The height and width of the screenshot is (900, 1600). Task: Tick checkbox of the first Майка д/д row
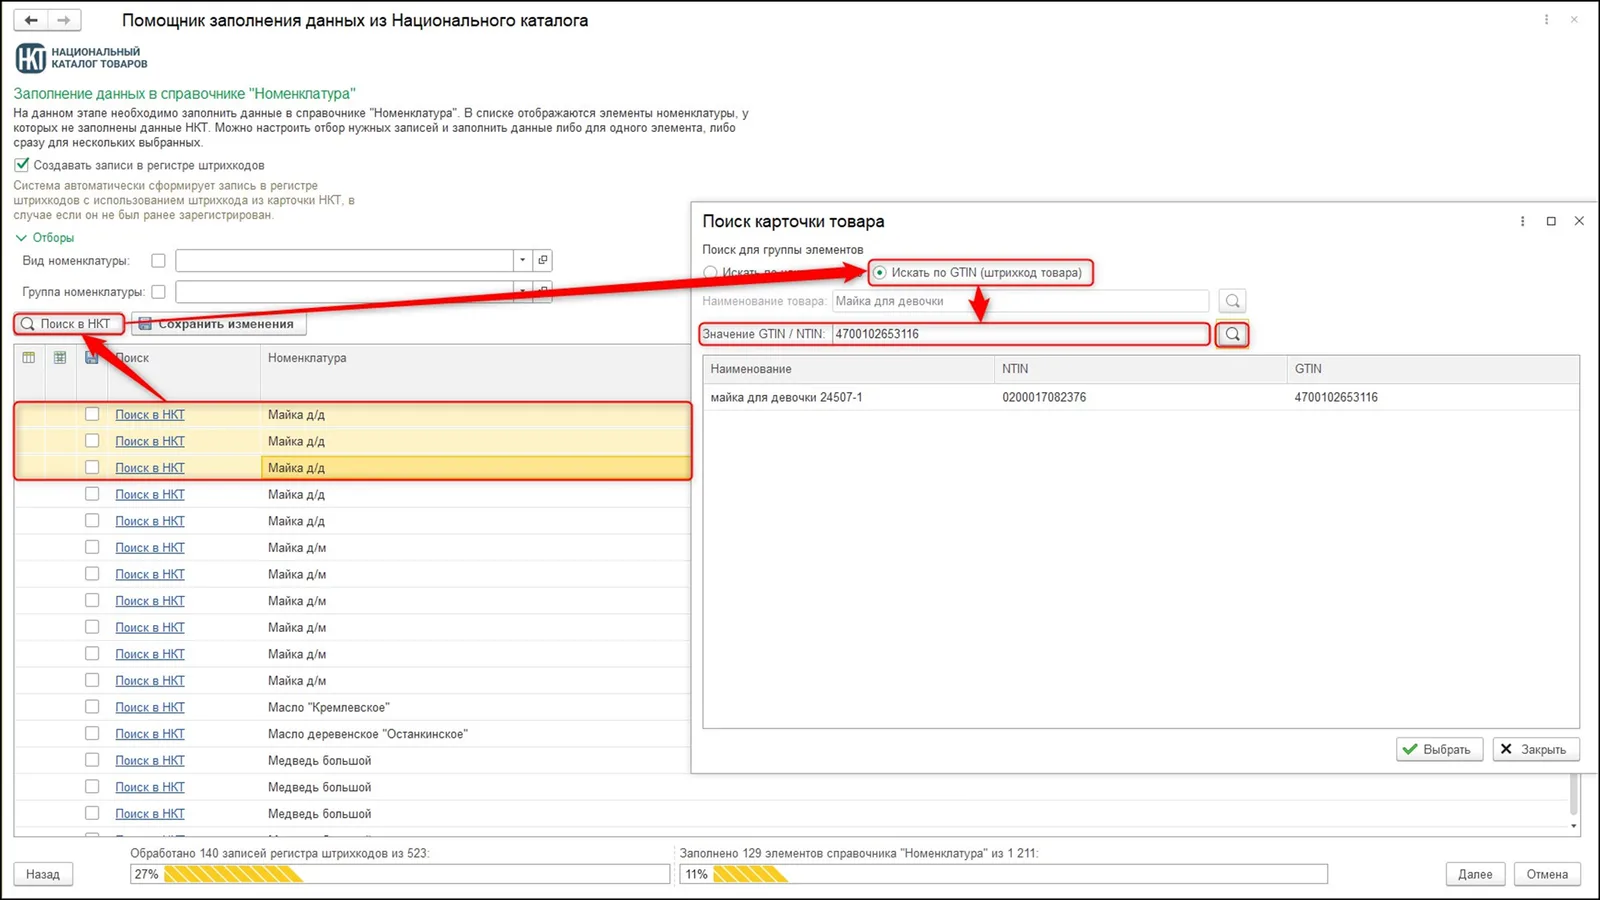point(92,414)
